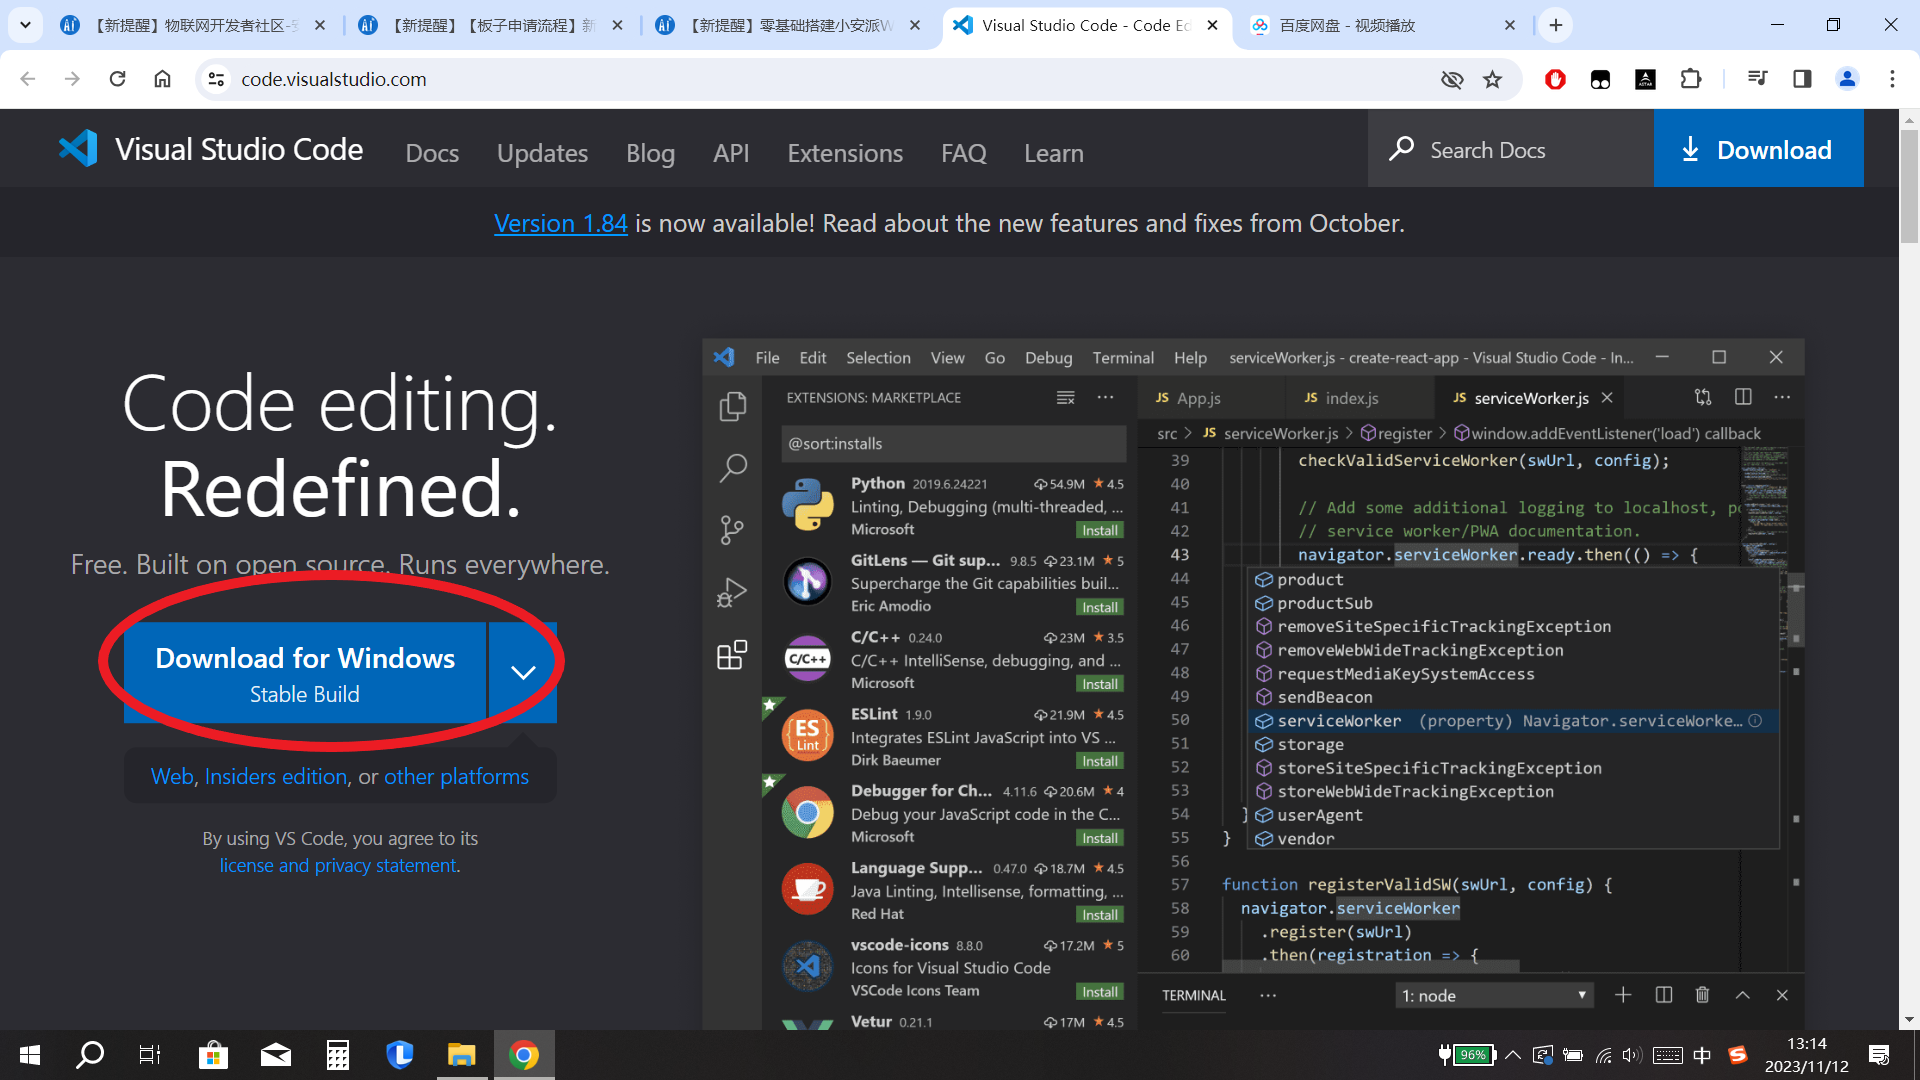Click the Explorer files icon in the hero image
1920x1080 pixels.
[x=733, y=406]
